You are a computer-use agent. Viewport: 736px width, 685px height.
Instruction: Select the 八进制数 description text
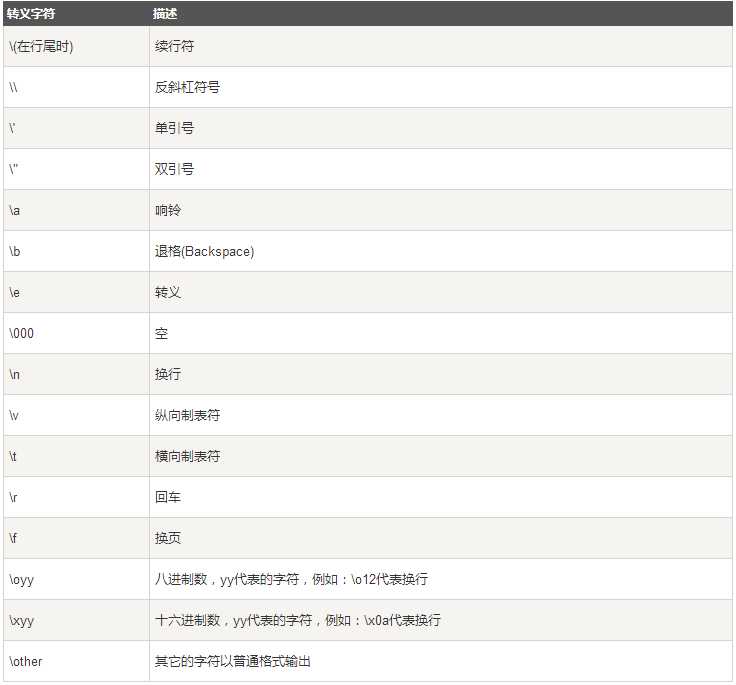coord(291,579)
